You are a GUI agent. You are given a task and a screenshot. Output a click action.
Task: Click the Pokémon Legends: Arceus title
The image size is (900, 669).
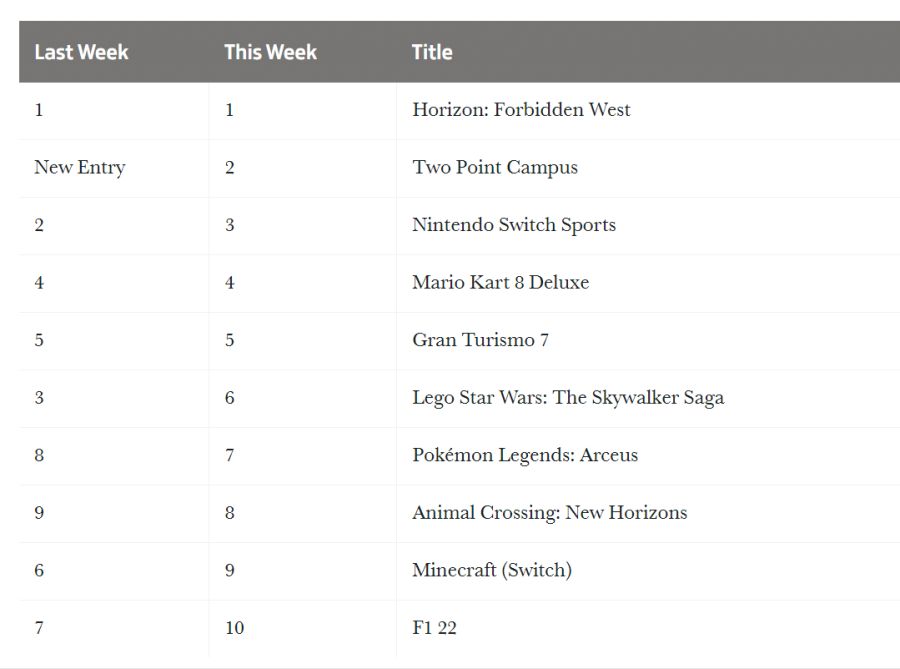click(x=525, y=455)
